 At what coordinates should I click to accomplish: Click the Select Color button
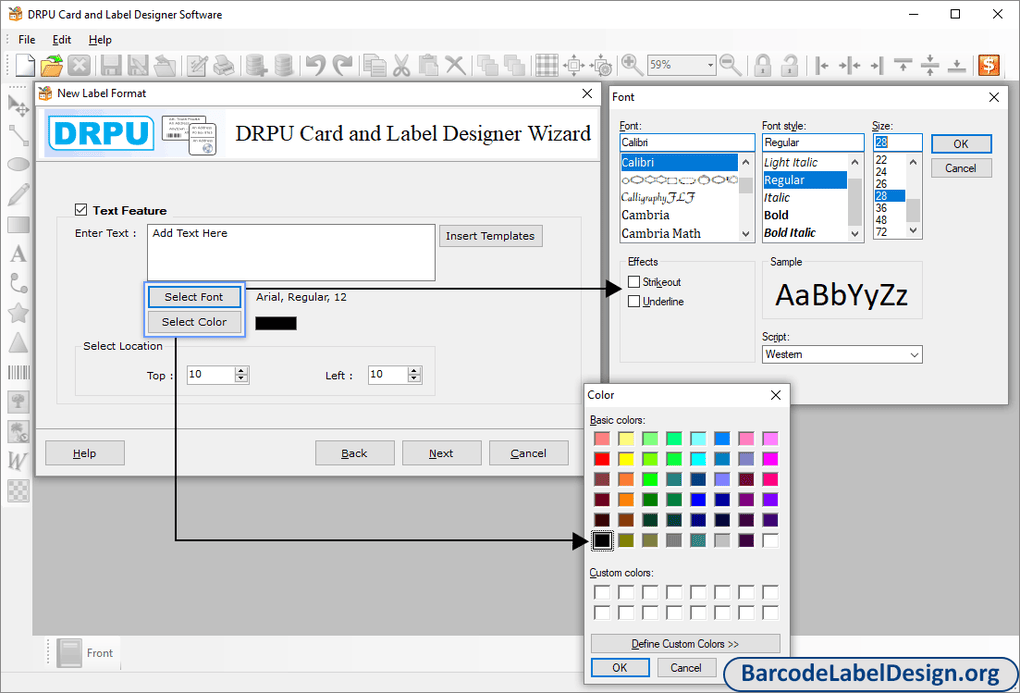click(x=194, y=322)
